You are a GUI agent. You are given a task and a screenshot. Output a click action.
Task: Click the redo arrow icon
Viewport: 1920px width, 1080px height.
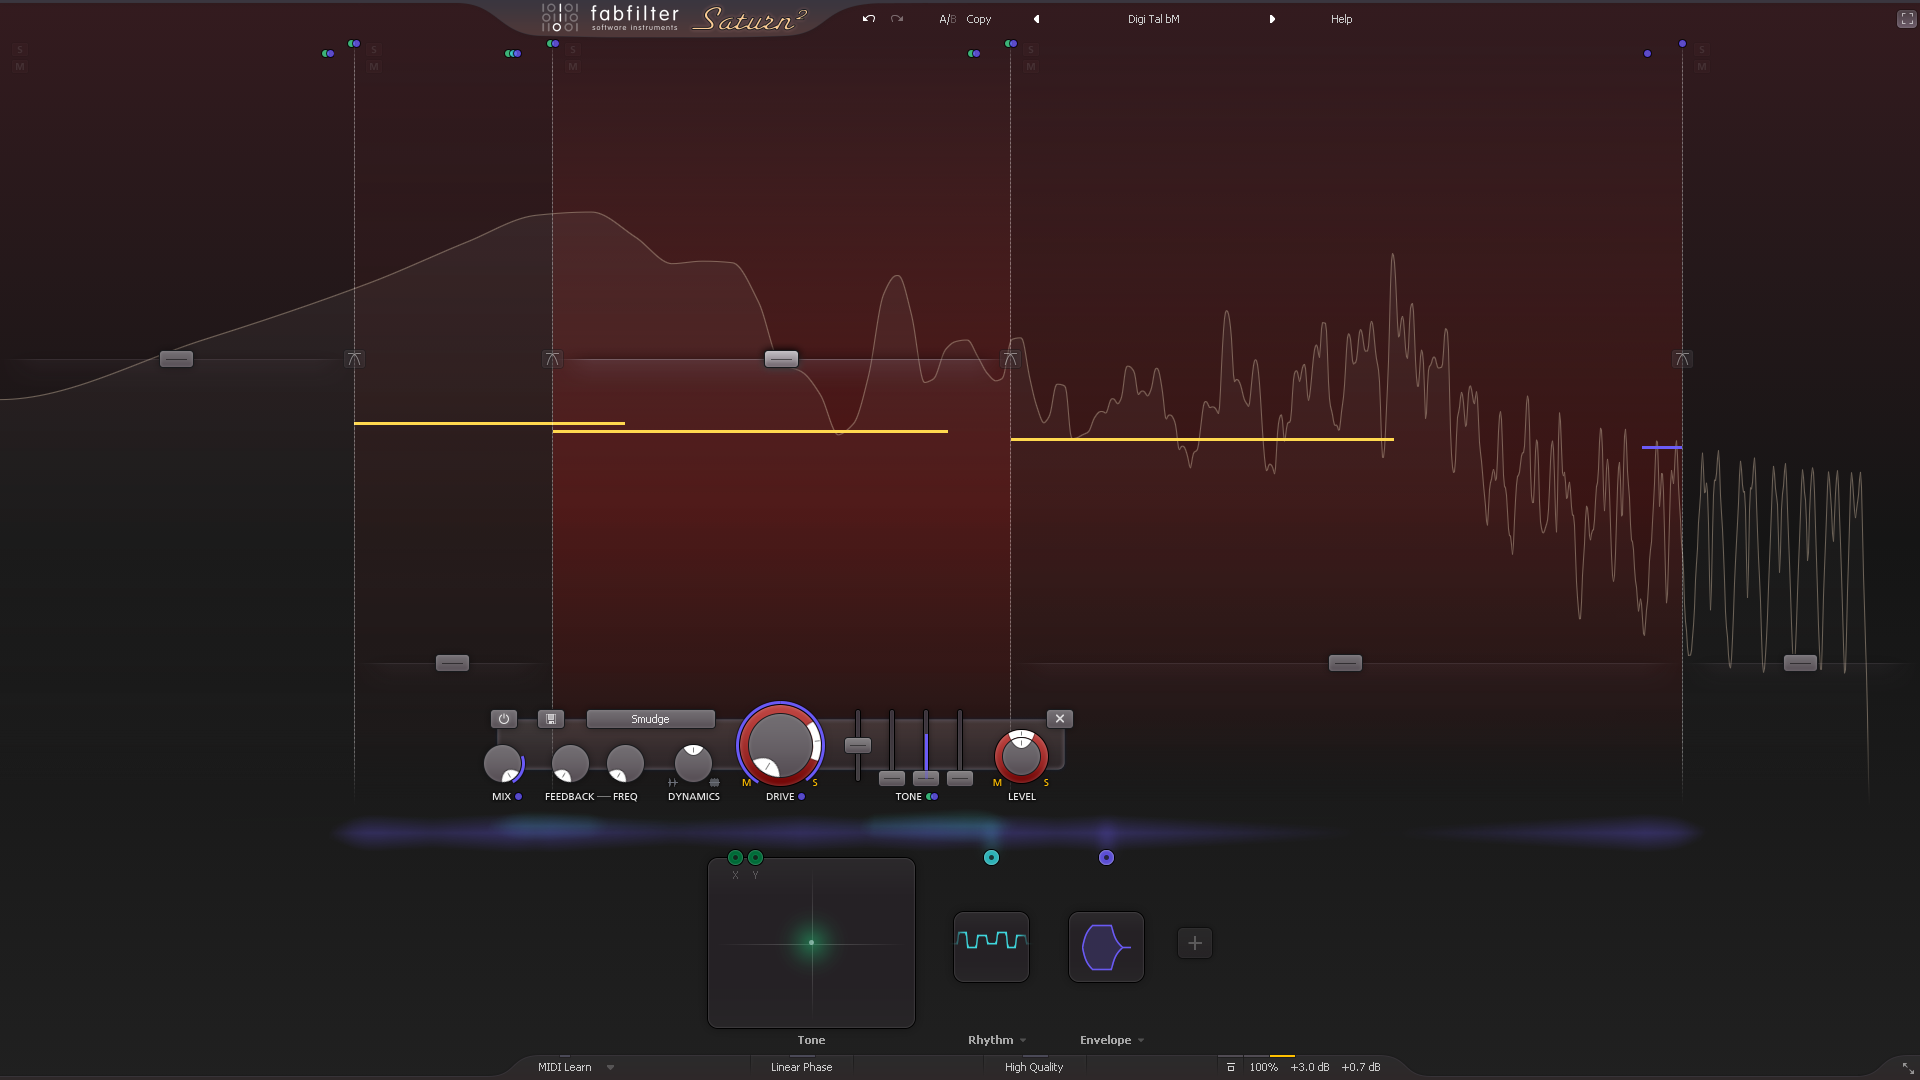pos(895,18)
